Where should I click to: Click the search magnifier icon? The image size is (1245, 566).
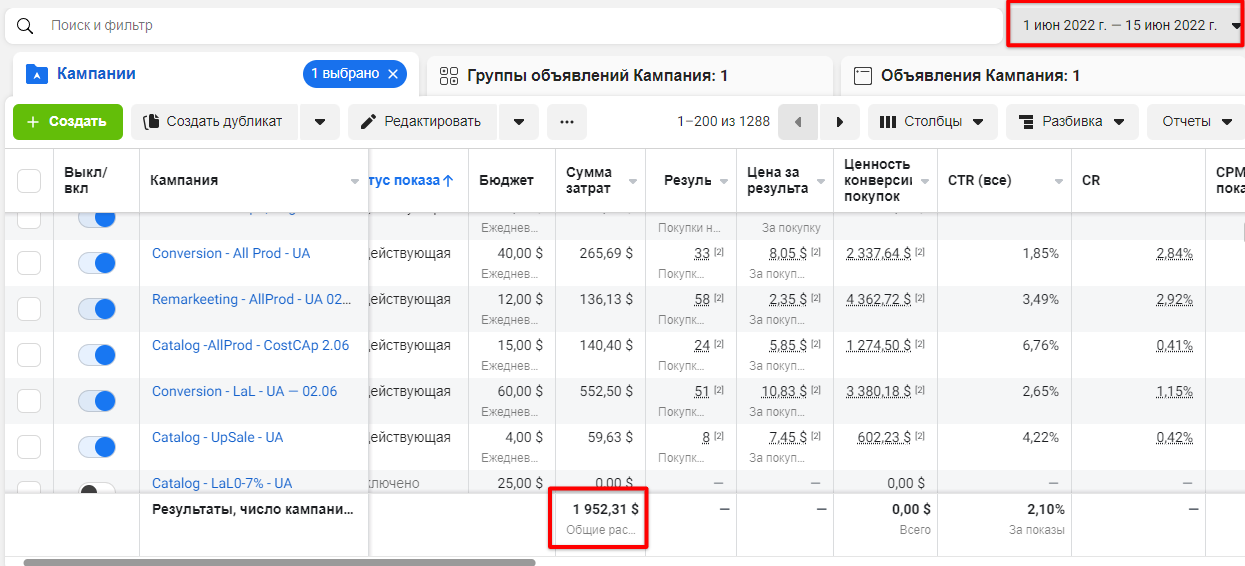pyautogui.click(x=25, y=25)
